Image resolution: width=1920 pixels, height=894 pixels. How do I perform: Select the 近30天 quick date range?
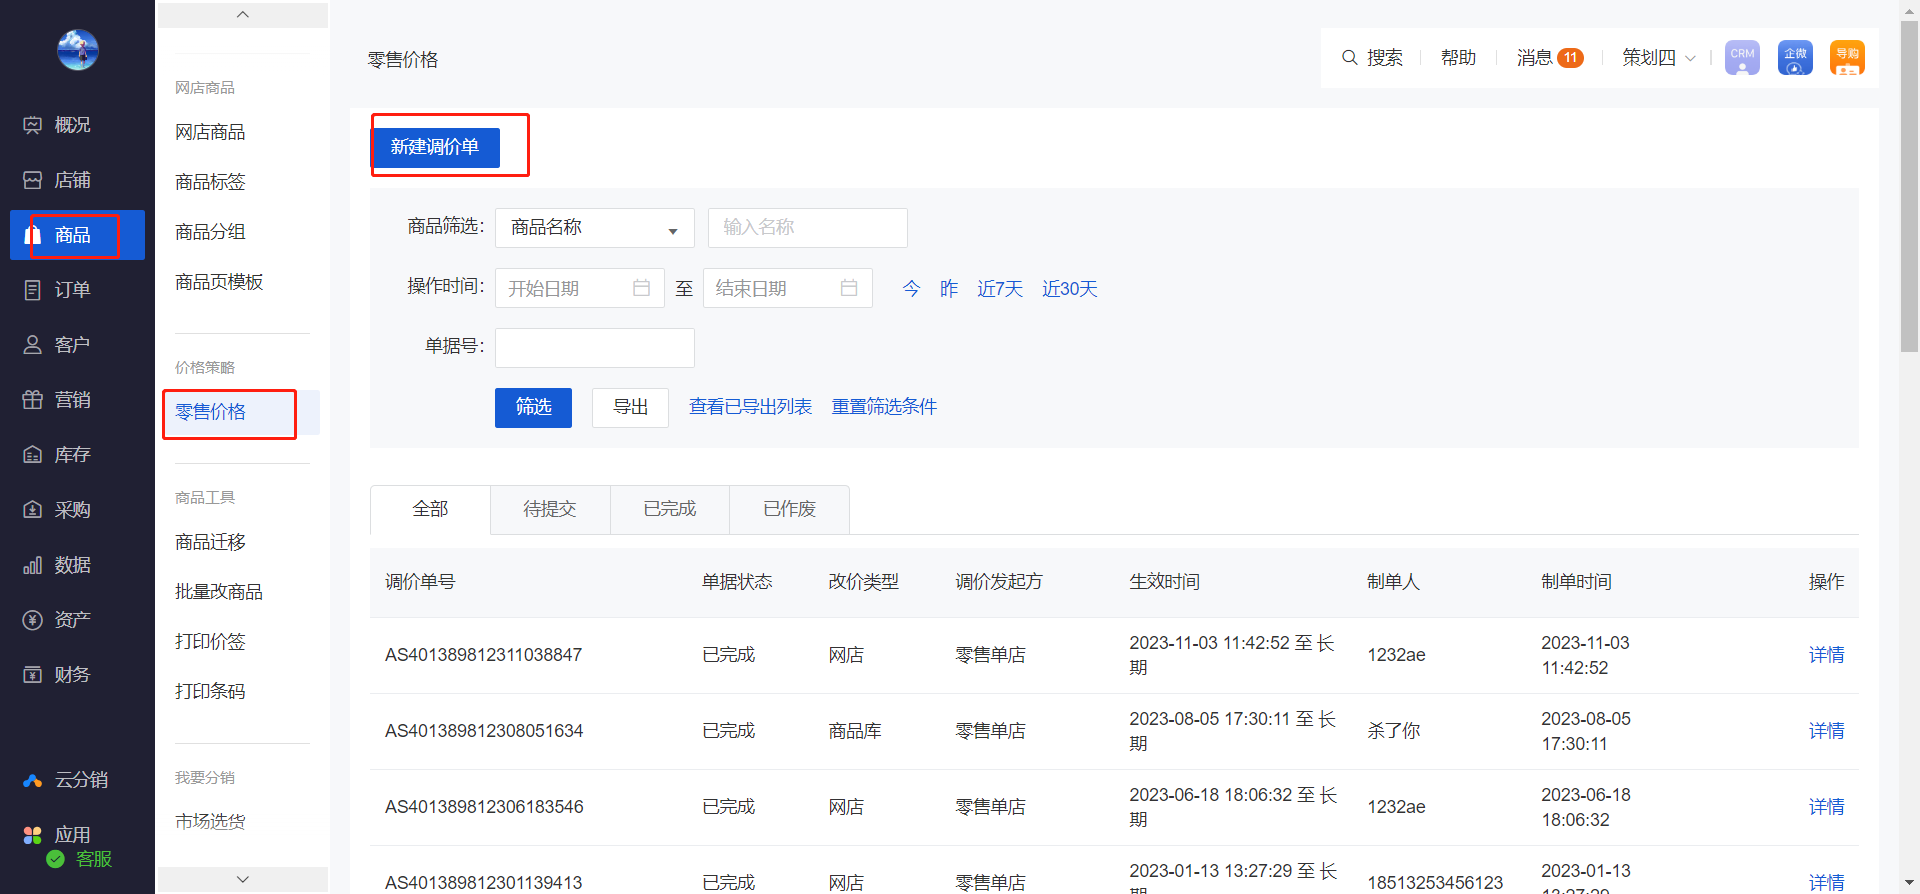(1070, 289)
